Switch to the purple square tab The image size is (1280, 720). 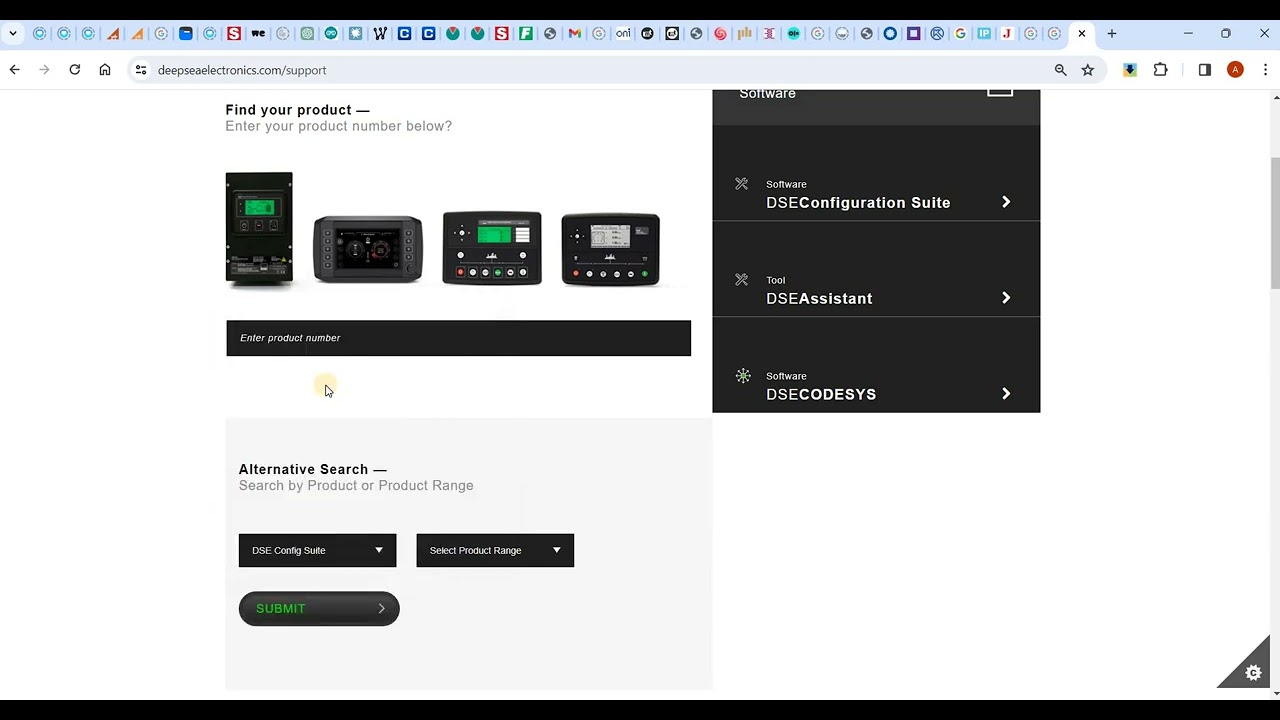coord(914,33)
